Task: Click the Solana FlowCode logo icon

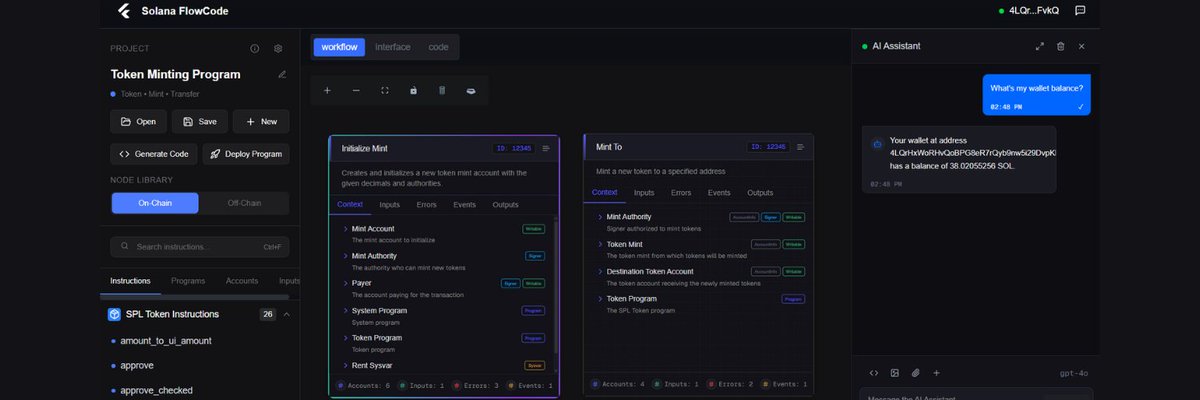Action: click(x=124, y=11)
